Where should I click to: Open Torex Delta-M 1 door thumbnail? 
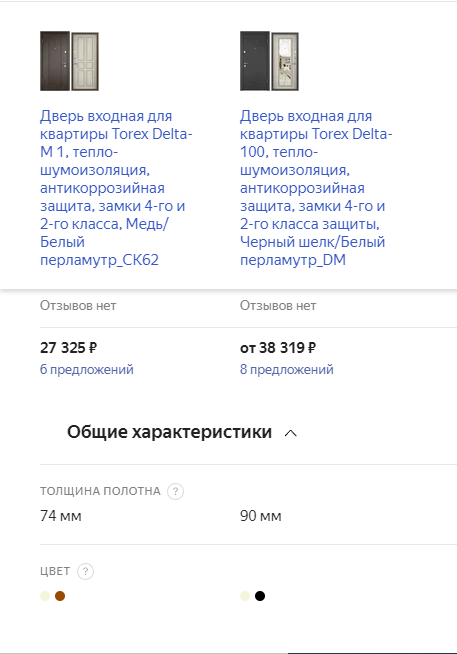pos(69,61)
